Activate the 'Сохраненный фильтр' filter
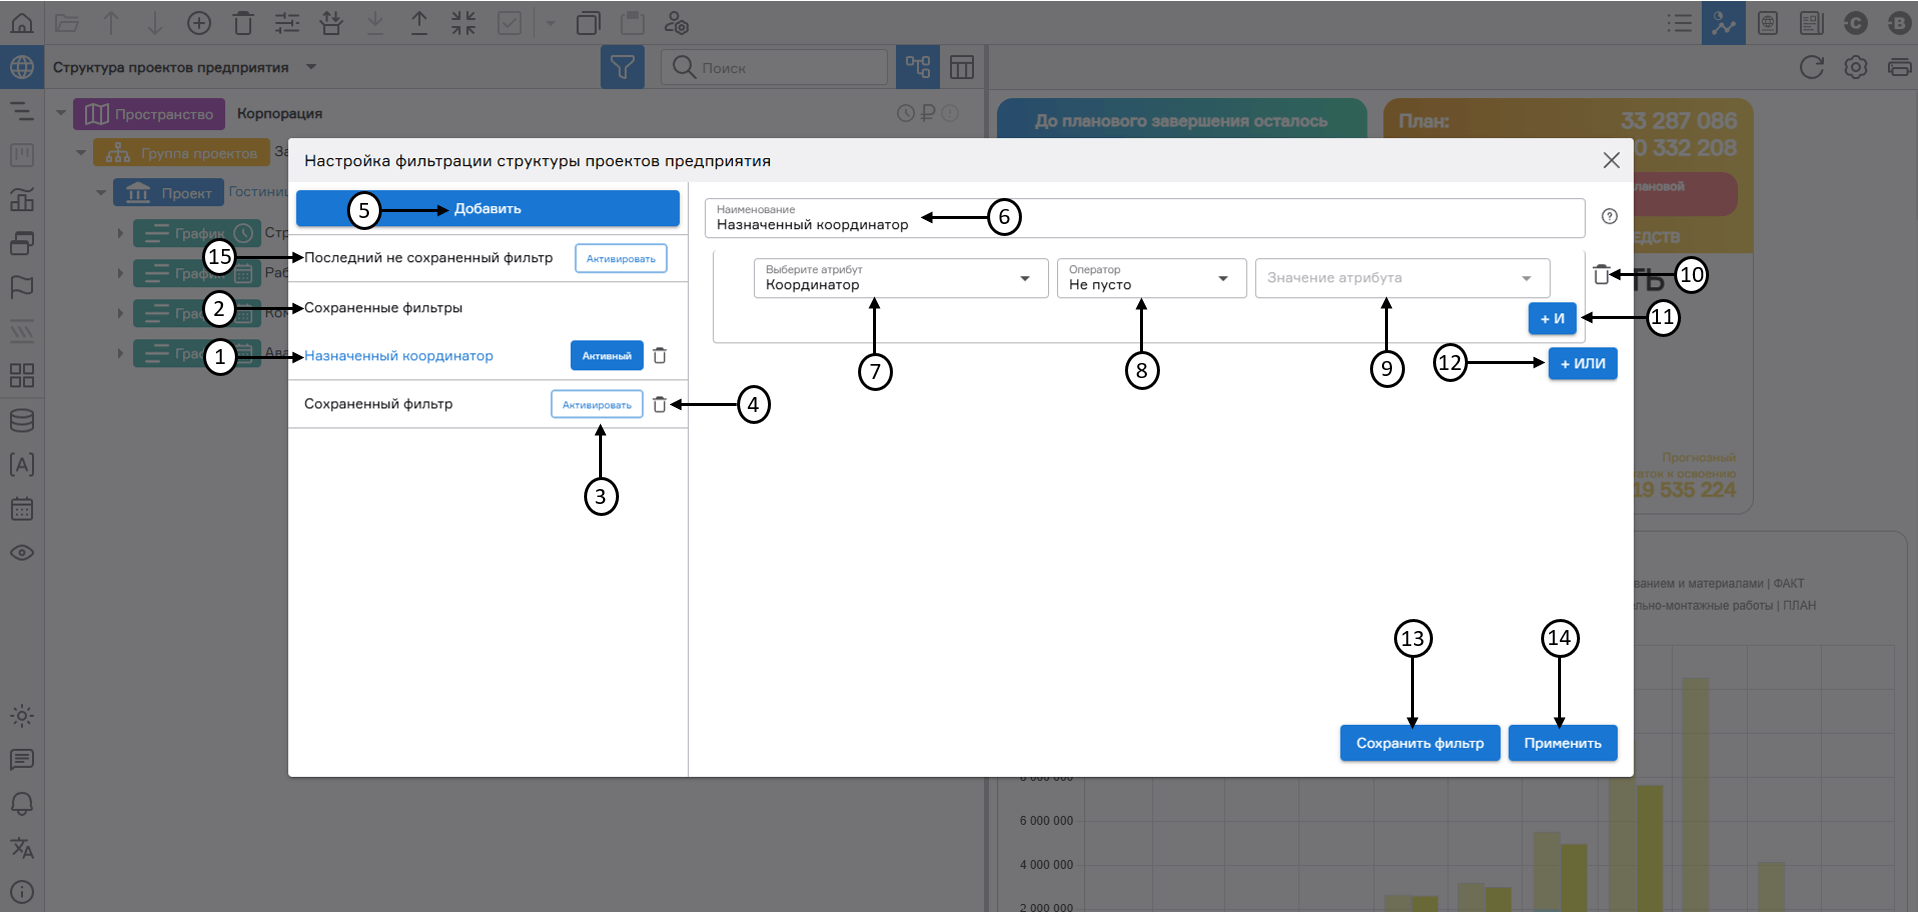The height and width of the screenshot is (912, 1918). [596, 404]
